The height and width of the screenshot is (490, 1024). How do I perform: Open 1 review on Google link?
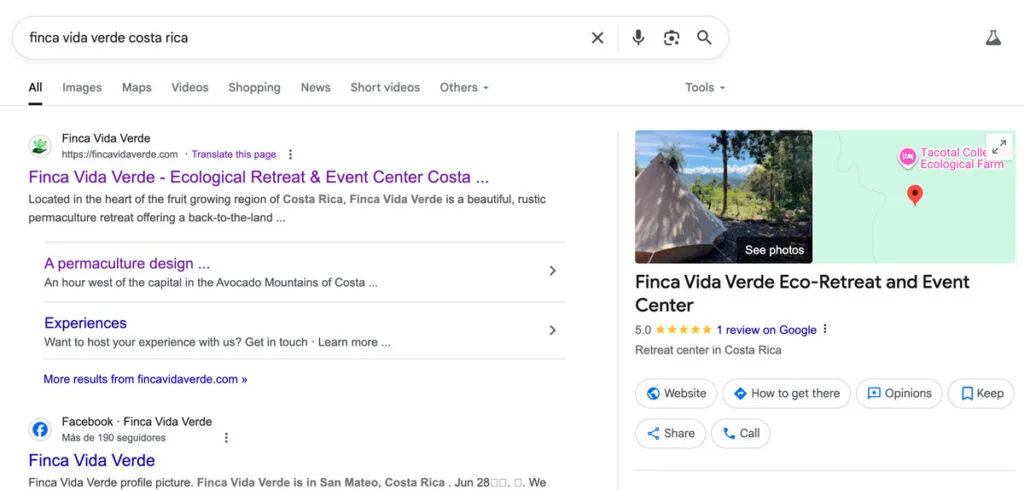(766, 330)
